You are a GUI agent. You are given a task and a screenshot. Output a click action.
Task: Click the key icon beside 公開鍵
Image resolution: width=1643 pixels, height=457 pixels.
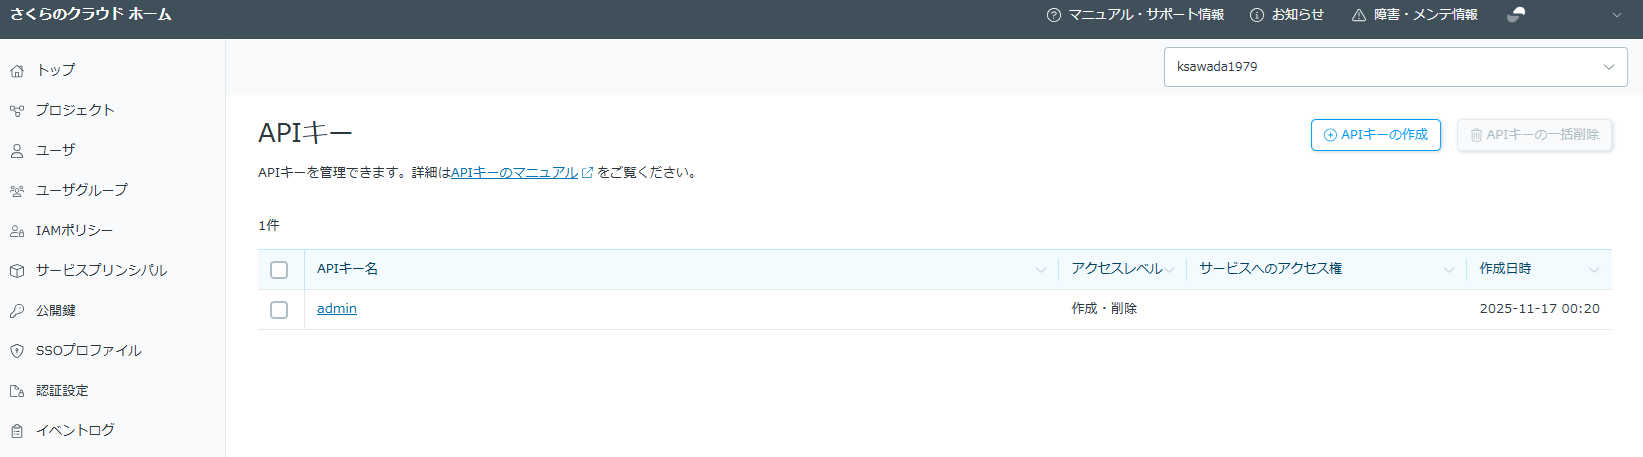(x=17, y=311)
